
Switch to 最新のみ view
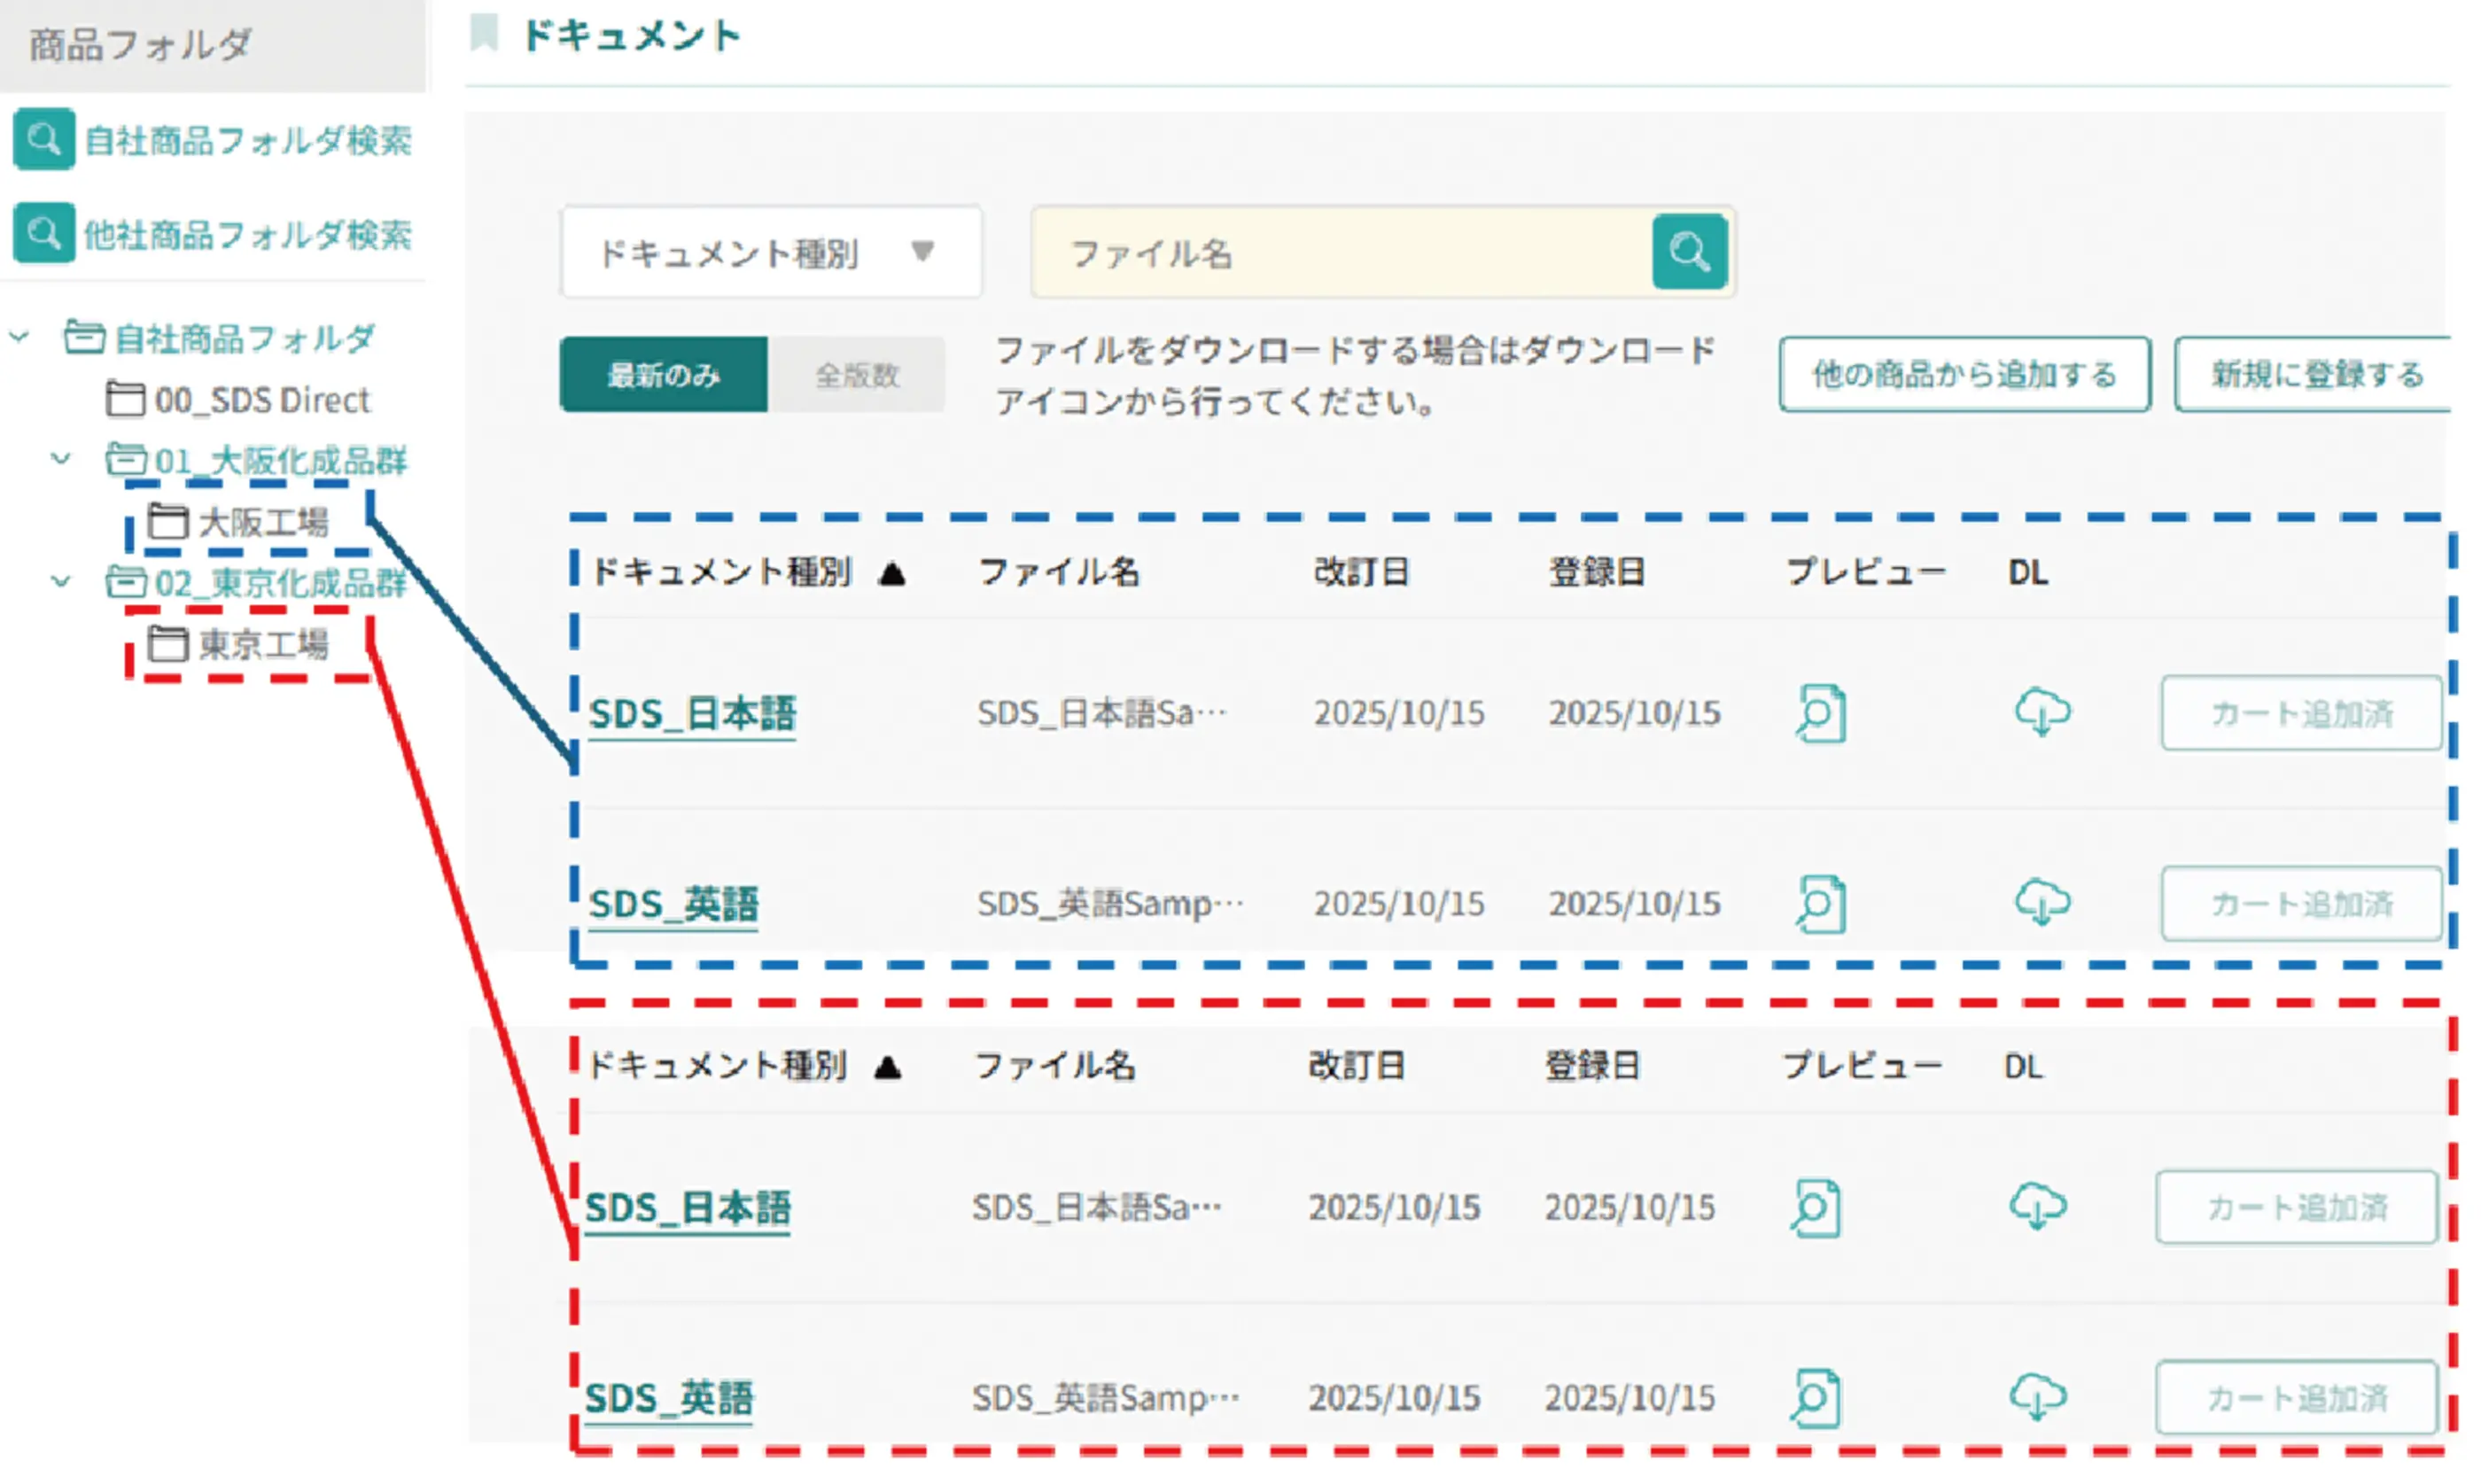coord(663,375)
